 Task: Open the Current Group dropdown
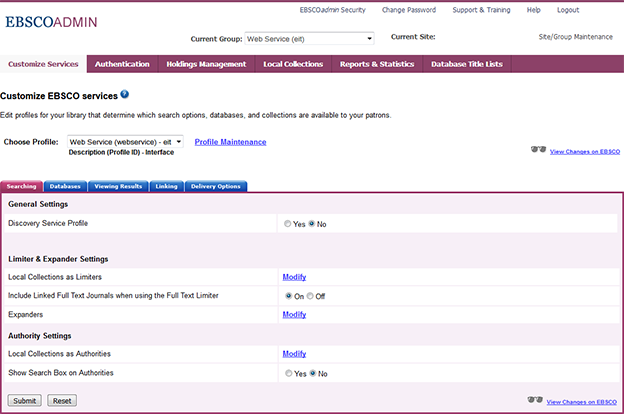[309, 39]
